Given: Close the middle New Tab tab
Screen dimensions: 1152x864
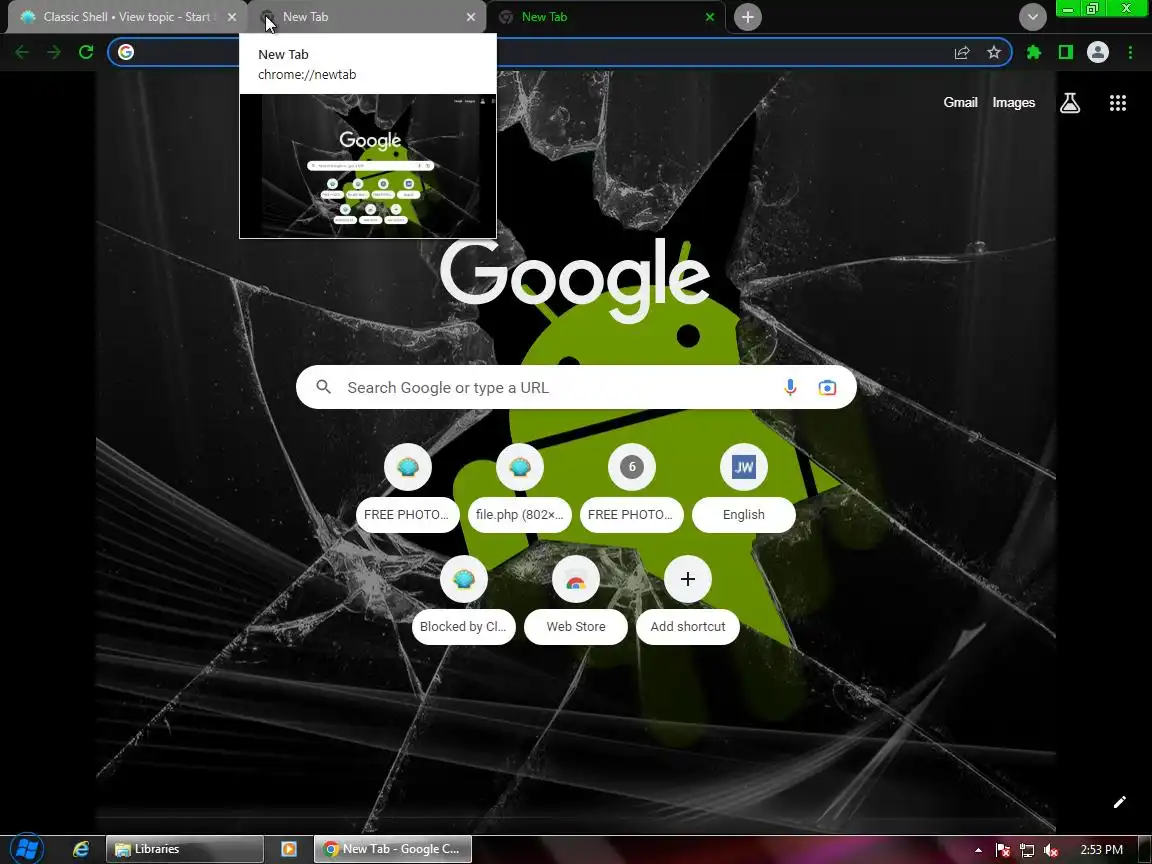Looking at the screenshot, I should coord(471,17).
